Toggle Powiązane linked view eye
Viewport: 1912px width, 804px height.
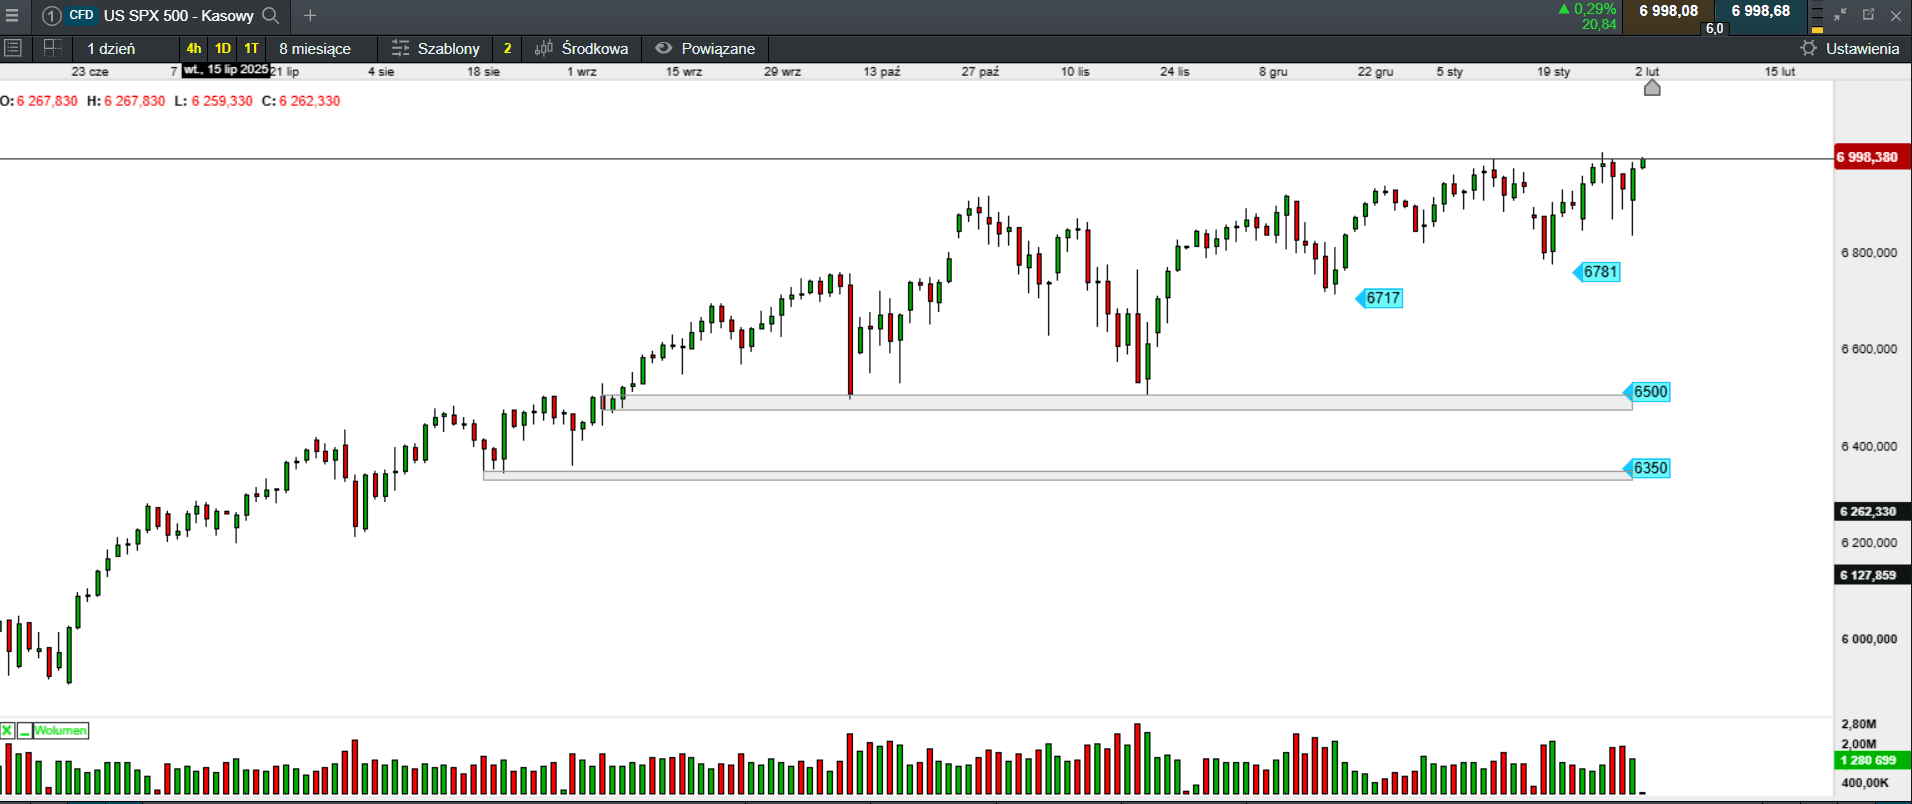[x=663, y=48]
